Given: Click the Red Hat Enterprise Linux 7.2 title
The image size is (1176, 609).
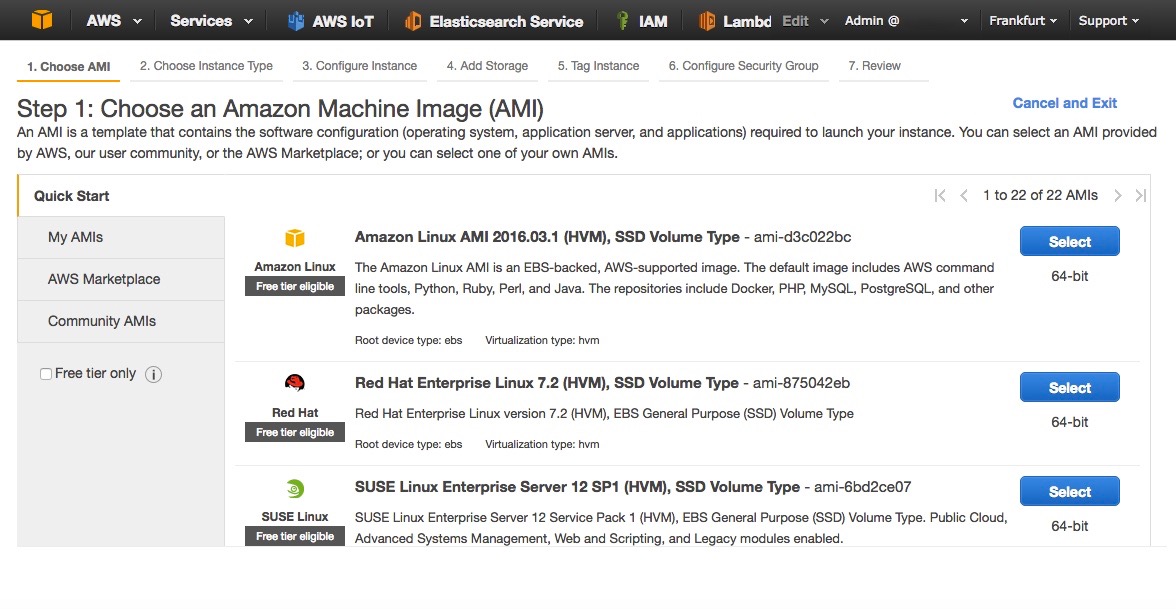Looking at the screenshot, I should click(x=547, y=382).
